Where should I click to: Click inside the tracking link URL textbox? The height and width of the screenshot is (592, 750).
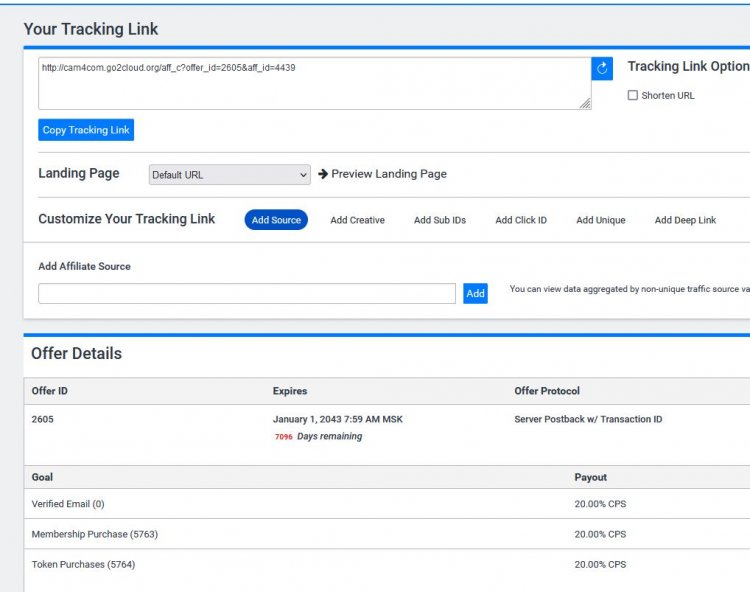pos(315,83)
